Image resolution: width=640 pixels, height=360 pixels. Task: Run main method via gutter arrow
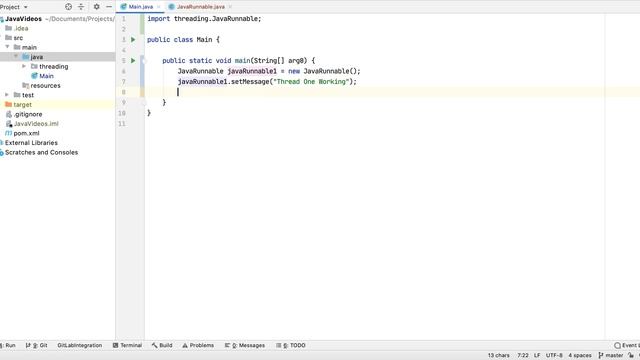pyautogui.click(x=133, y=60)
